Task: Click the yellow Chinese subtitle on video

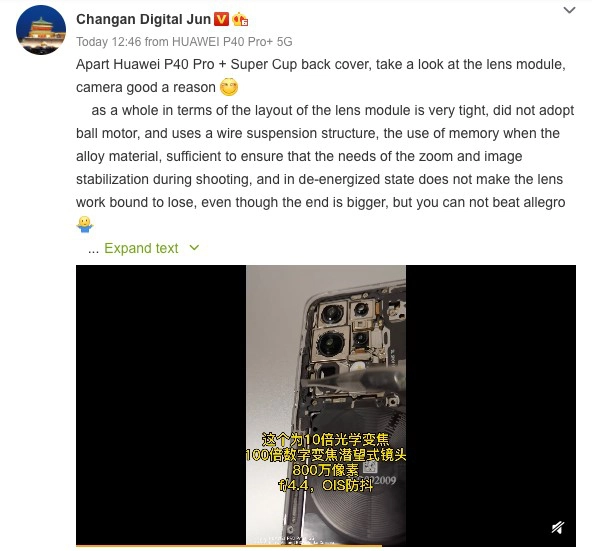Action: (x=325, y=462)
